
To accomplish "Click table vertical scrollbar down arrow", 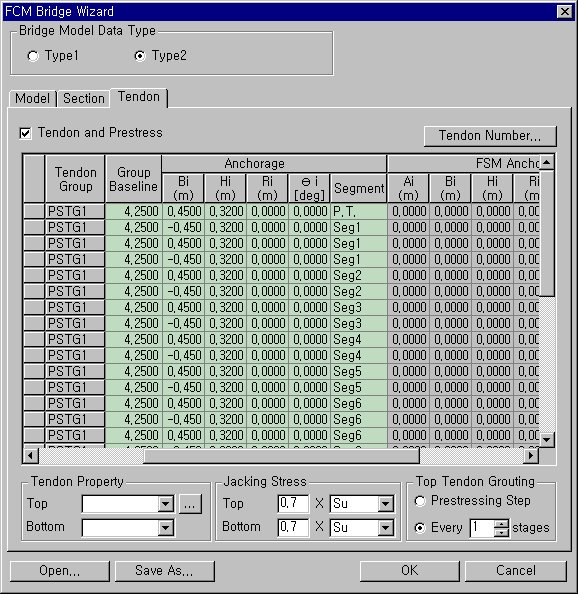I will [x=547, y=440].
